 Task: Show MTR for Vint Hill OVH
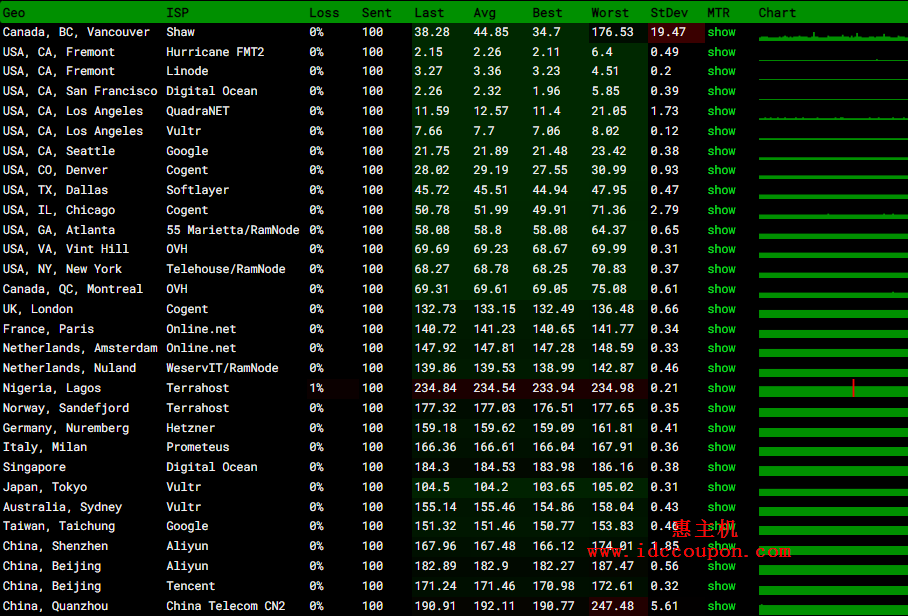(x=722, y=248)
